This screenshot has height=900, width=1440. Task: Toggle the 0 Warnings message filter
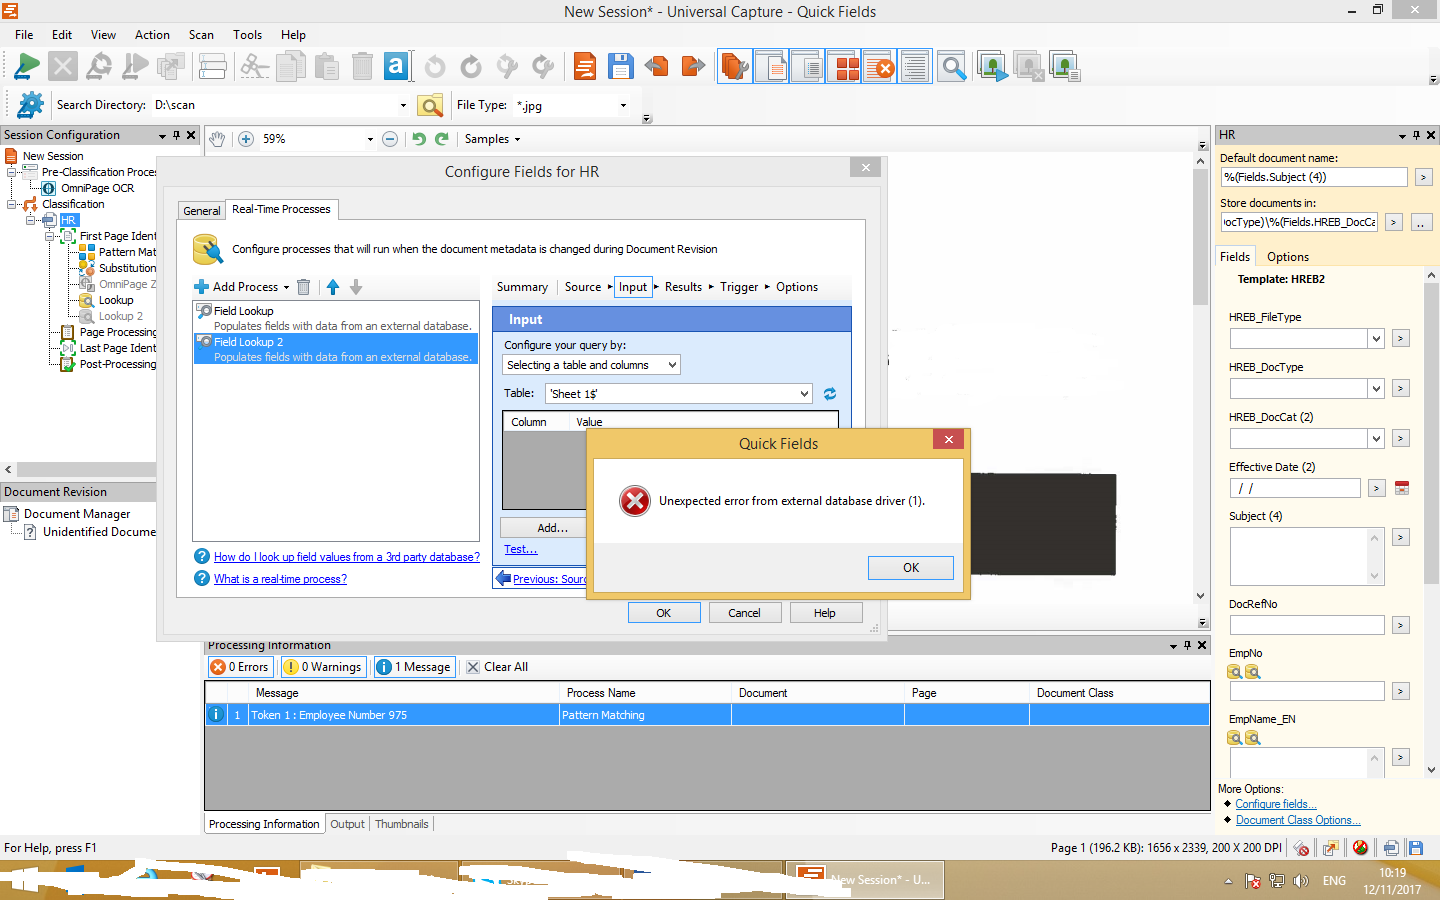coord(323,667)
